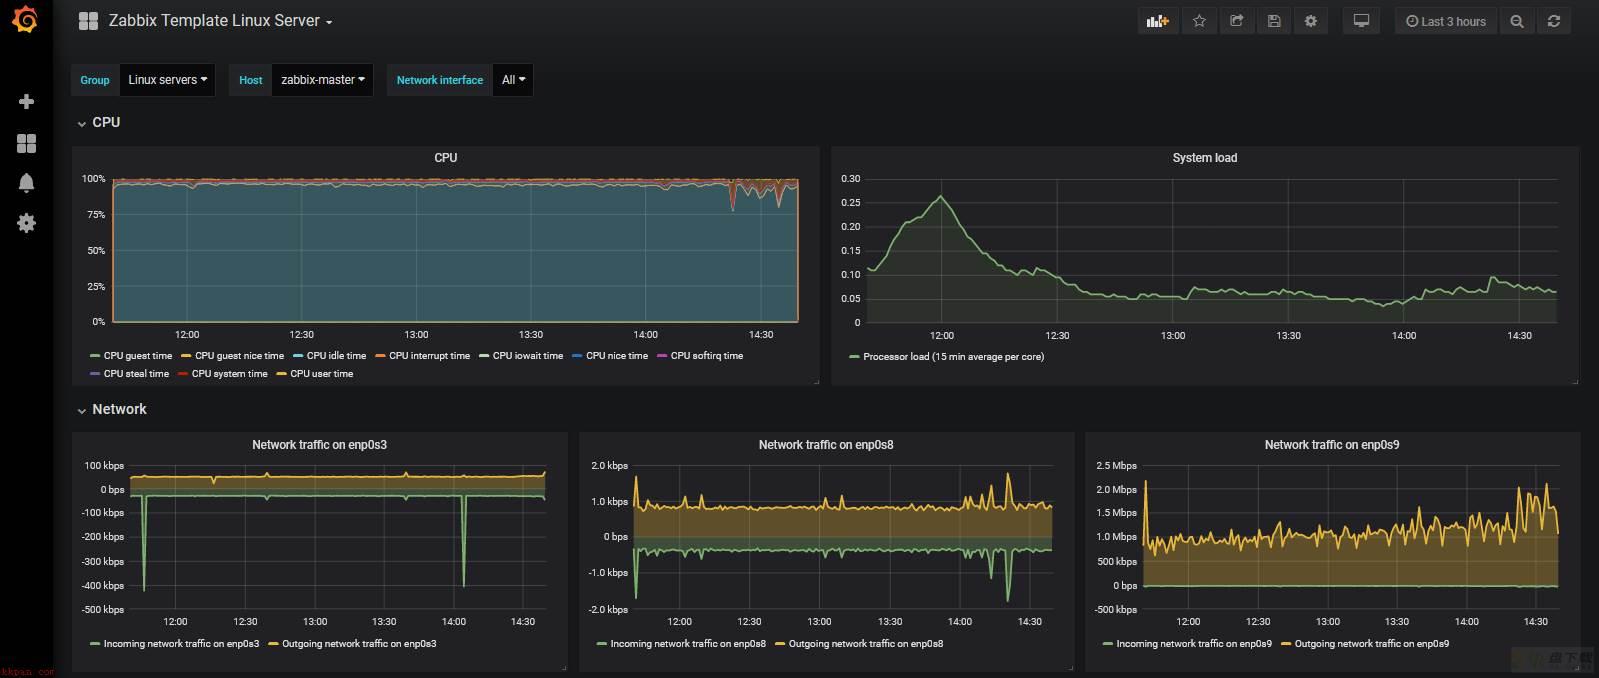Open the Dashboards grid icon in sidebar

27,143
